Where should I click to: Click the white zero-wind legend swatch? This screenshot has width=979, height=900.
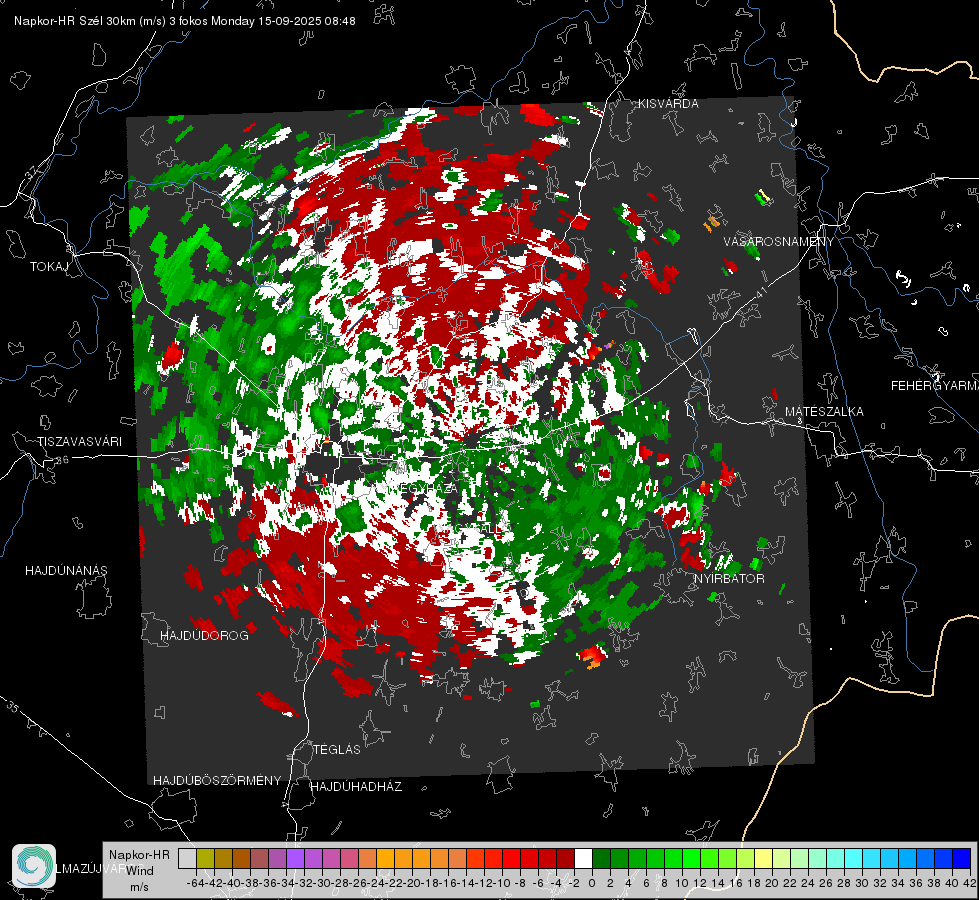pyautogui.click(x=583, y=858)
